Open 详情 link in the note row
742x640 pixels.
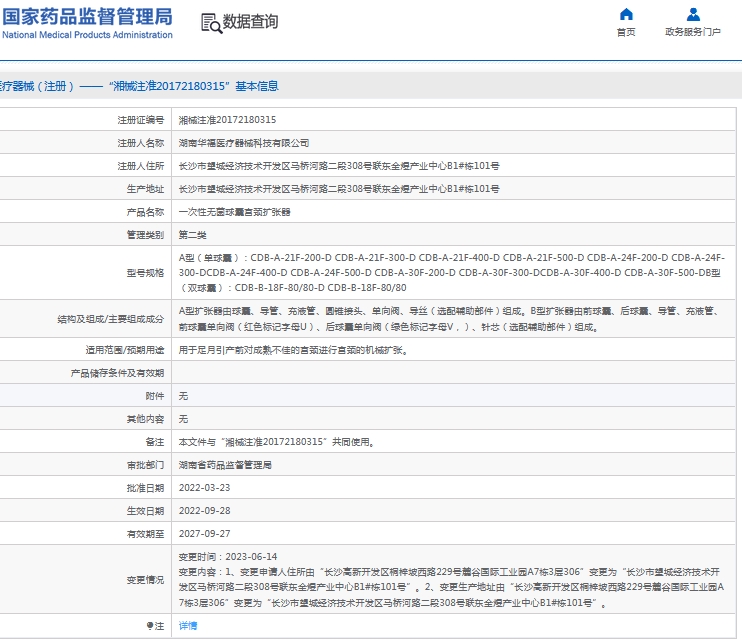pos(188,625)
